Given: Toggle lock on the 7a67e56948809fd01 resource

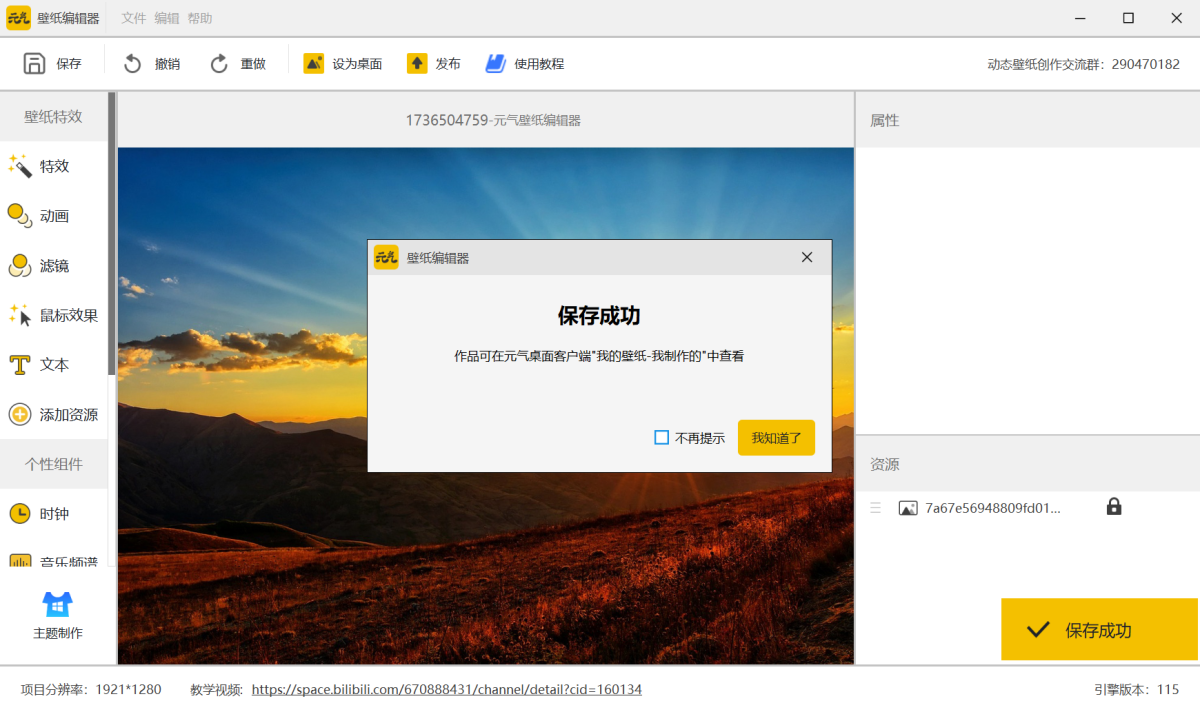Looking at the screenshot, I should [1113, 507].
